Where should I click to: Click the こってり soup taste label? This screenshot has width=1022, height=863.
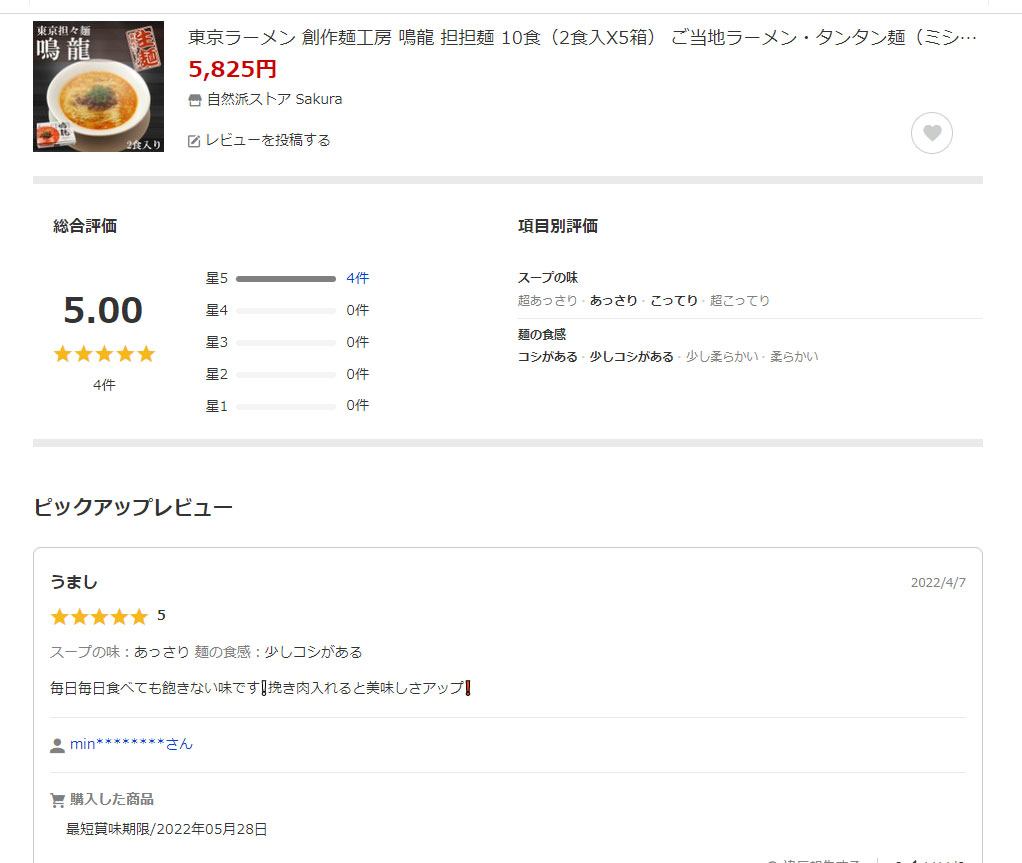(x=674, y=300)
